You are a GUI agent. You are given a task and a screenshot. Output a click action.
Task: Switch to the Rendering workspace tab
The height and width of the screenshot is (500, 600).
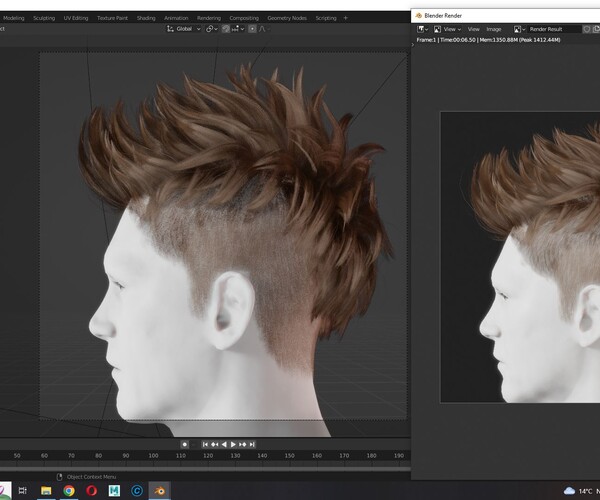209,18
